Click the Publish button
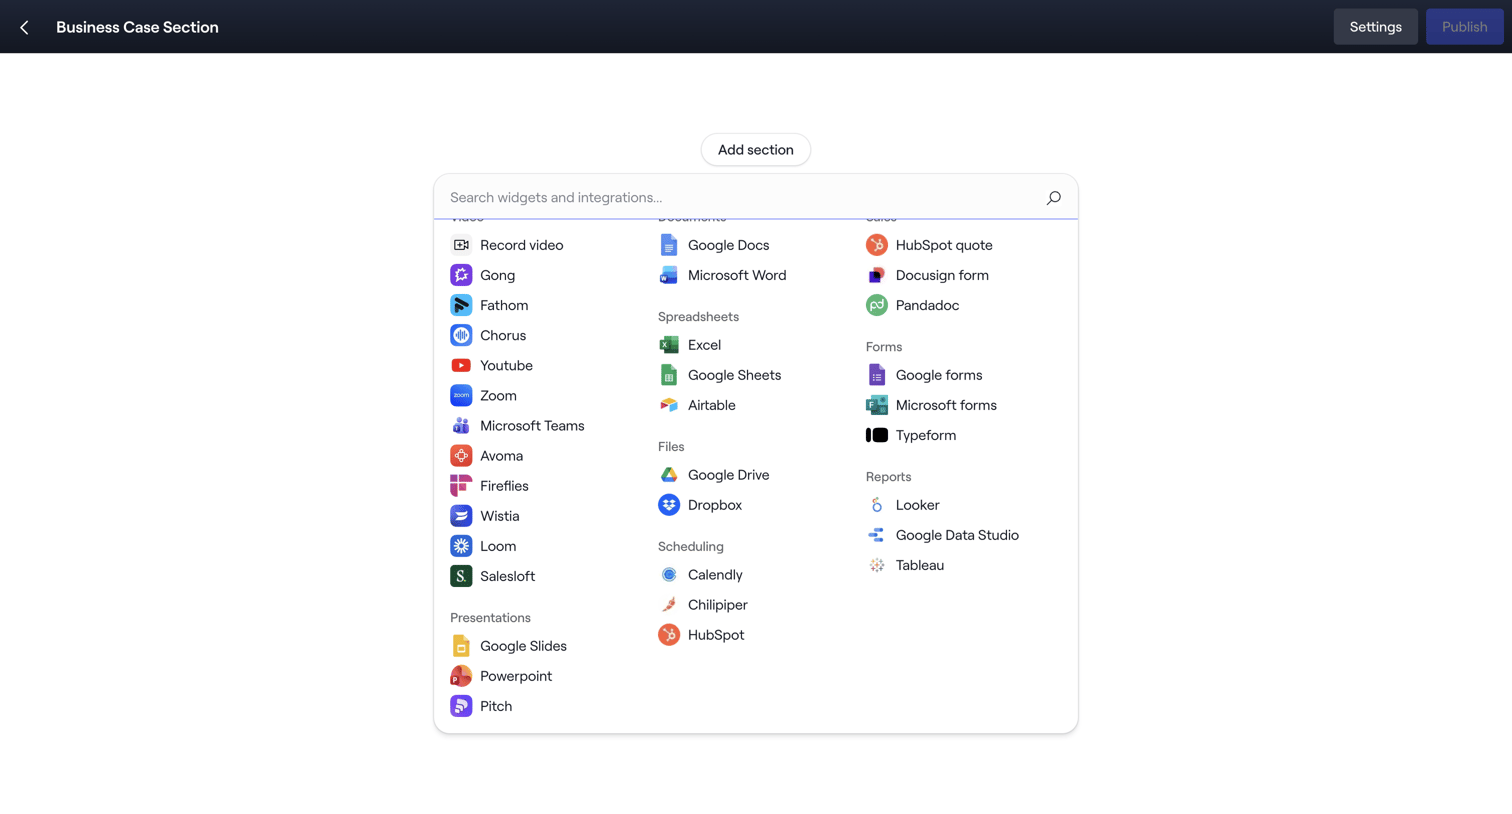1512x814 pixels. (x=1464, y=27)
